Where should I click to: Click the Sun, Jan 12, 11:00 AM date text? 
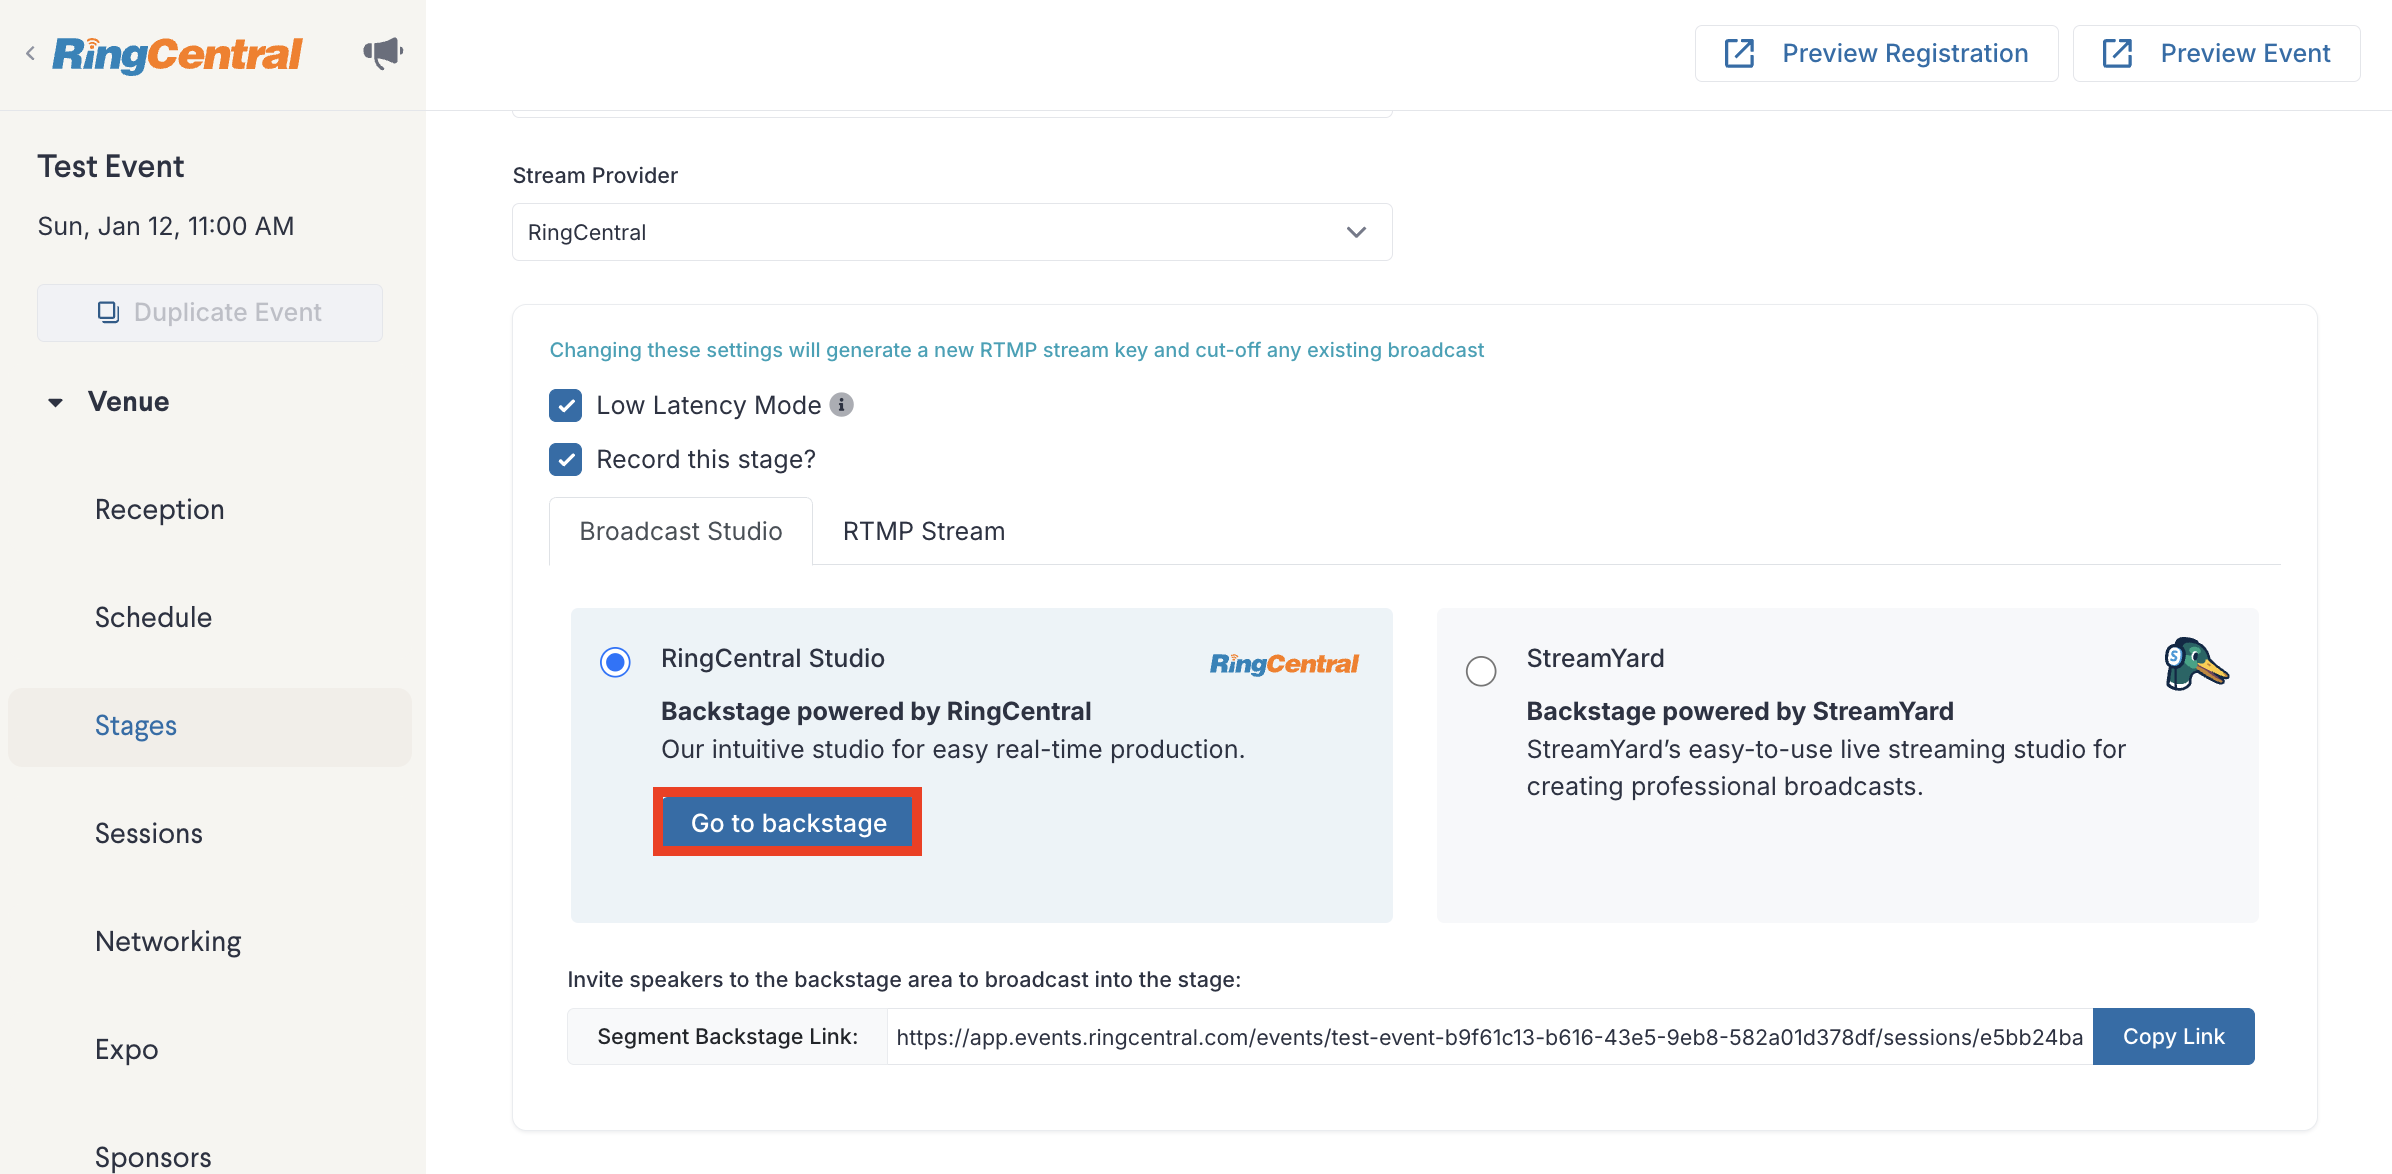(166, 226)
